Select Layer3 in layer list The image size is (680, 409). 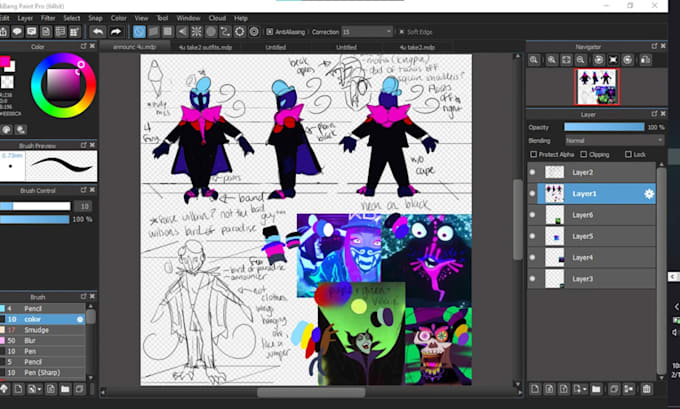point(592,279)
